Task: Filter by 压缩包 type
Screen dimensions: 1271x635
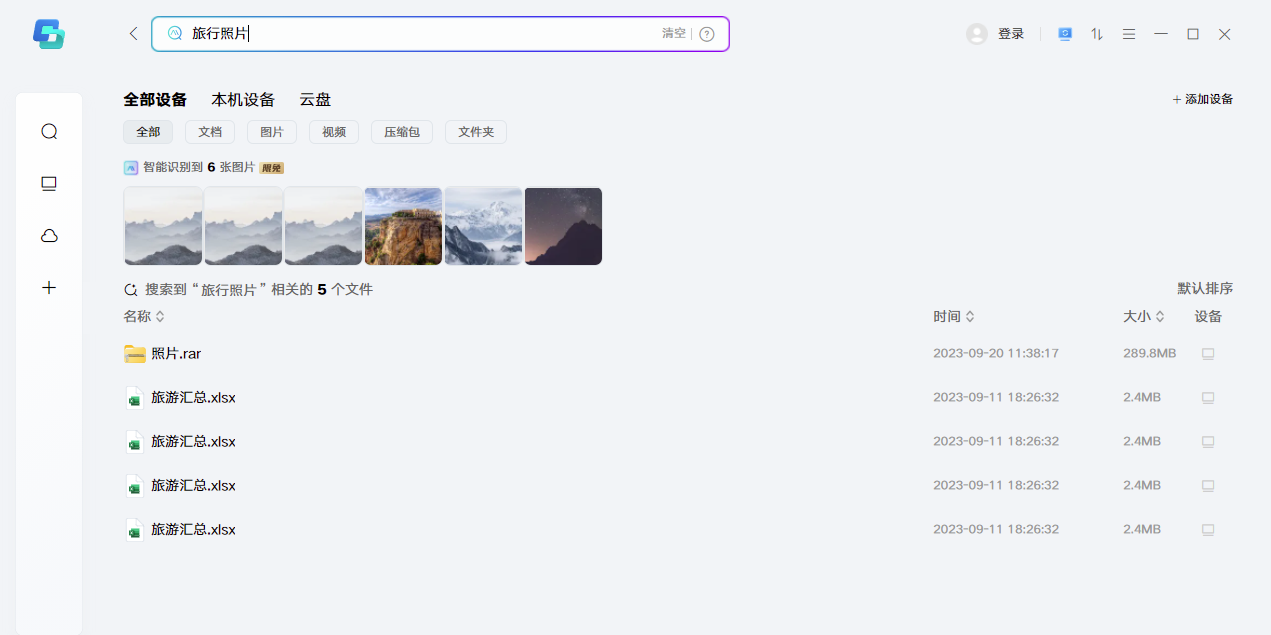Action: [x=402, y=132]
